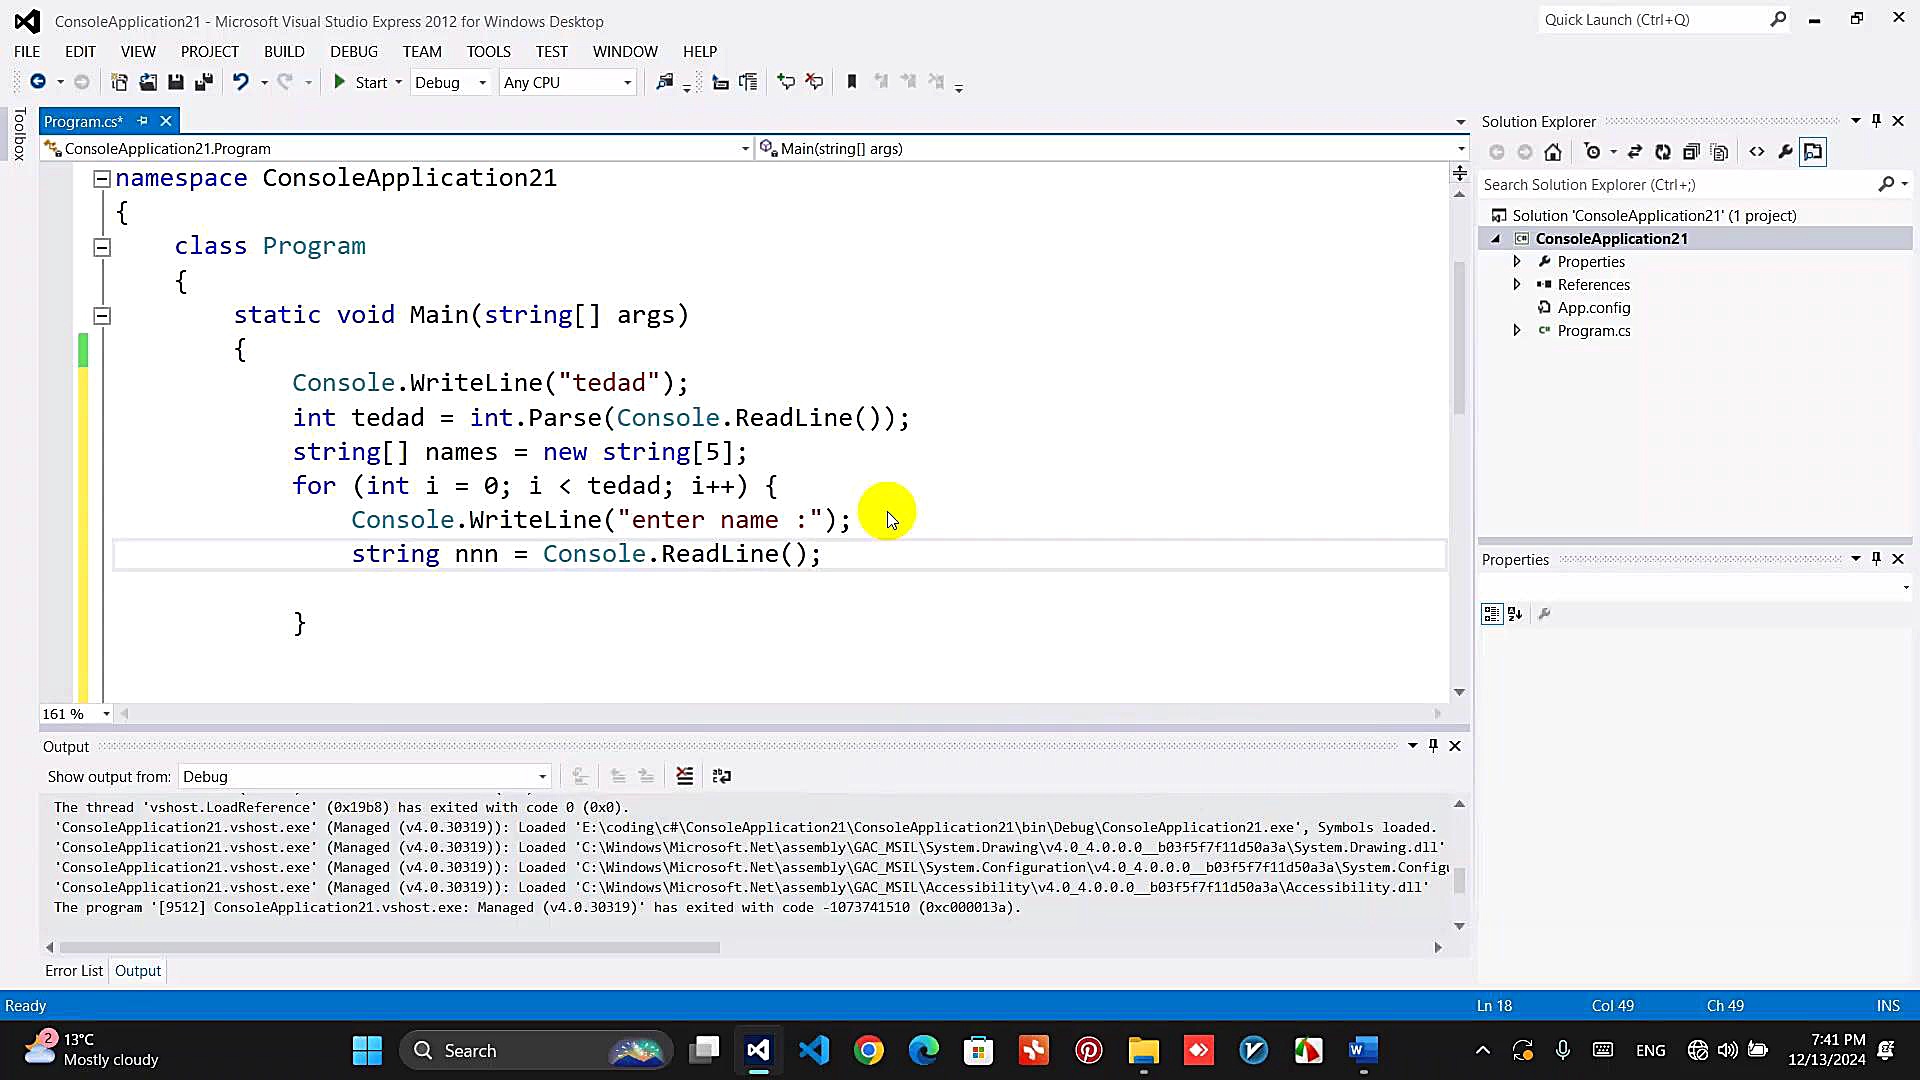Open the BUILD menu

[284, 51]
